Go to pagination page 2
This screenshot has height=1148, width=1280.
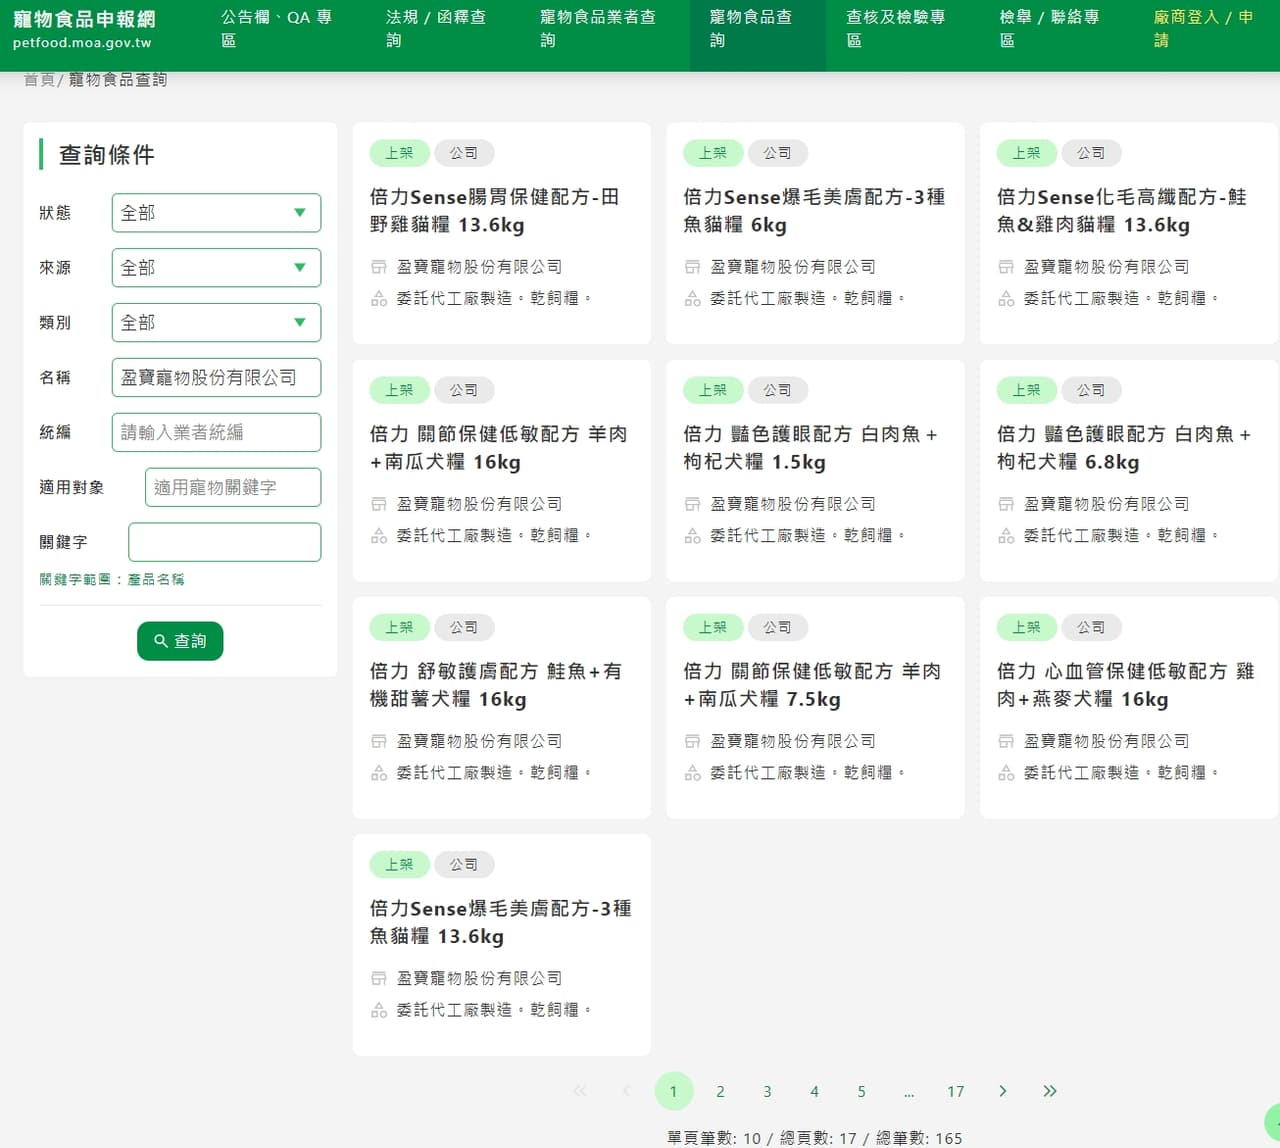[720, 1091]
